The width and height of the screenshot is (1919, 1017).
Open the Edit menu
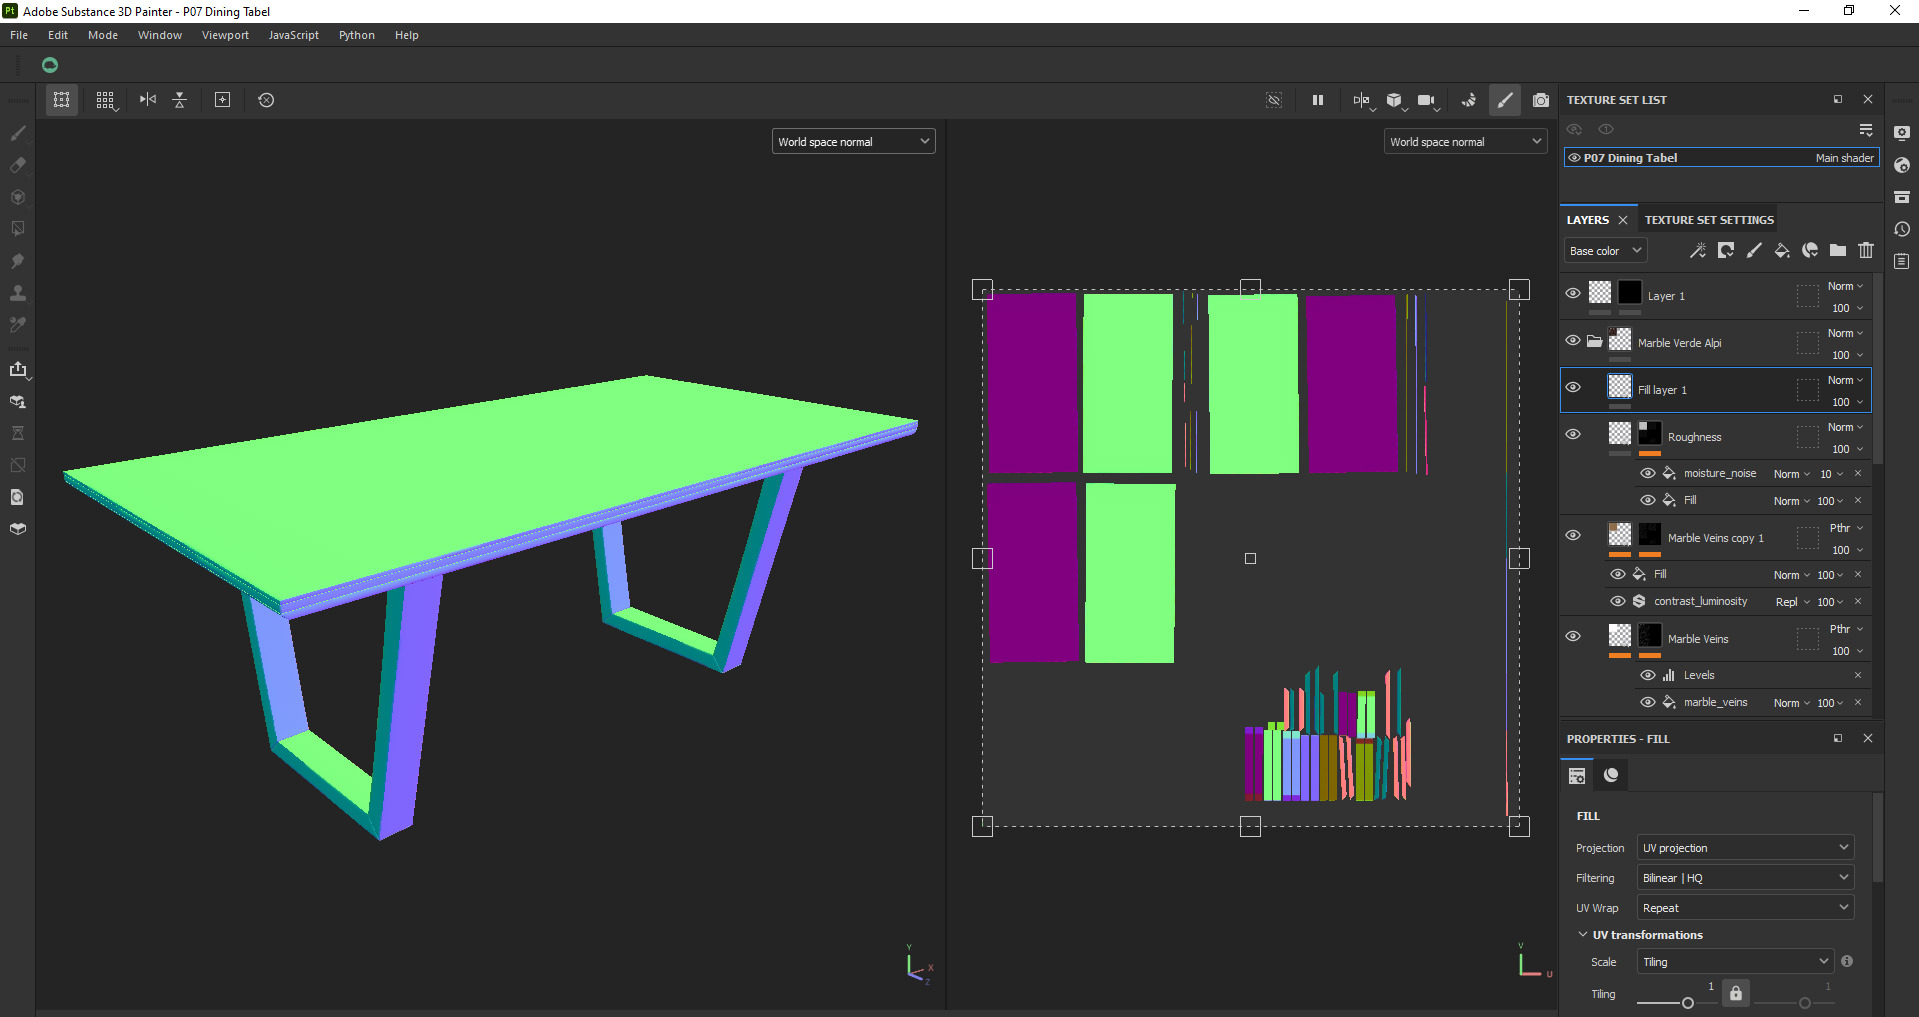coord(58,35)
